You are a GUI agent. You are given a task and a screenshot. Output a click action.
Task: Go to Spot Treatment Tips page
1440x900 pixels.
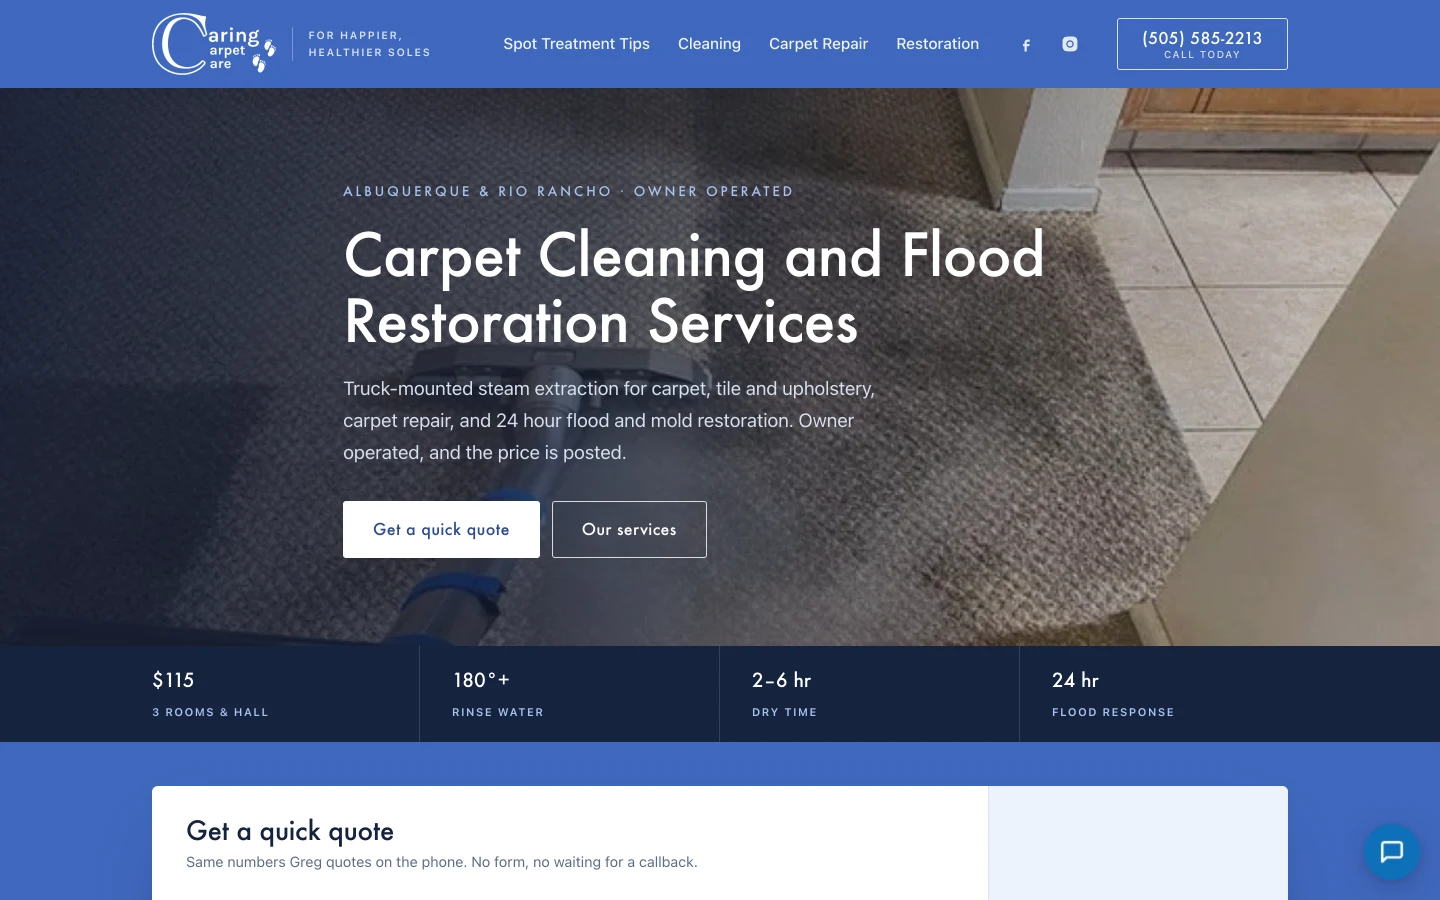[576, 44]
